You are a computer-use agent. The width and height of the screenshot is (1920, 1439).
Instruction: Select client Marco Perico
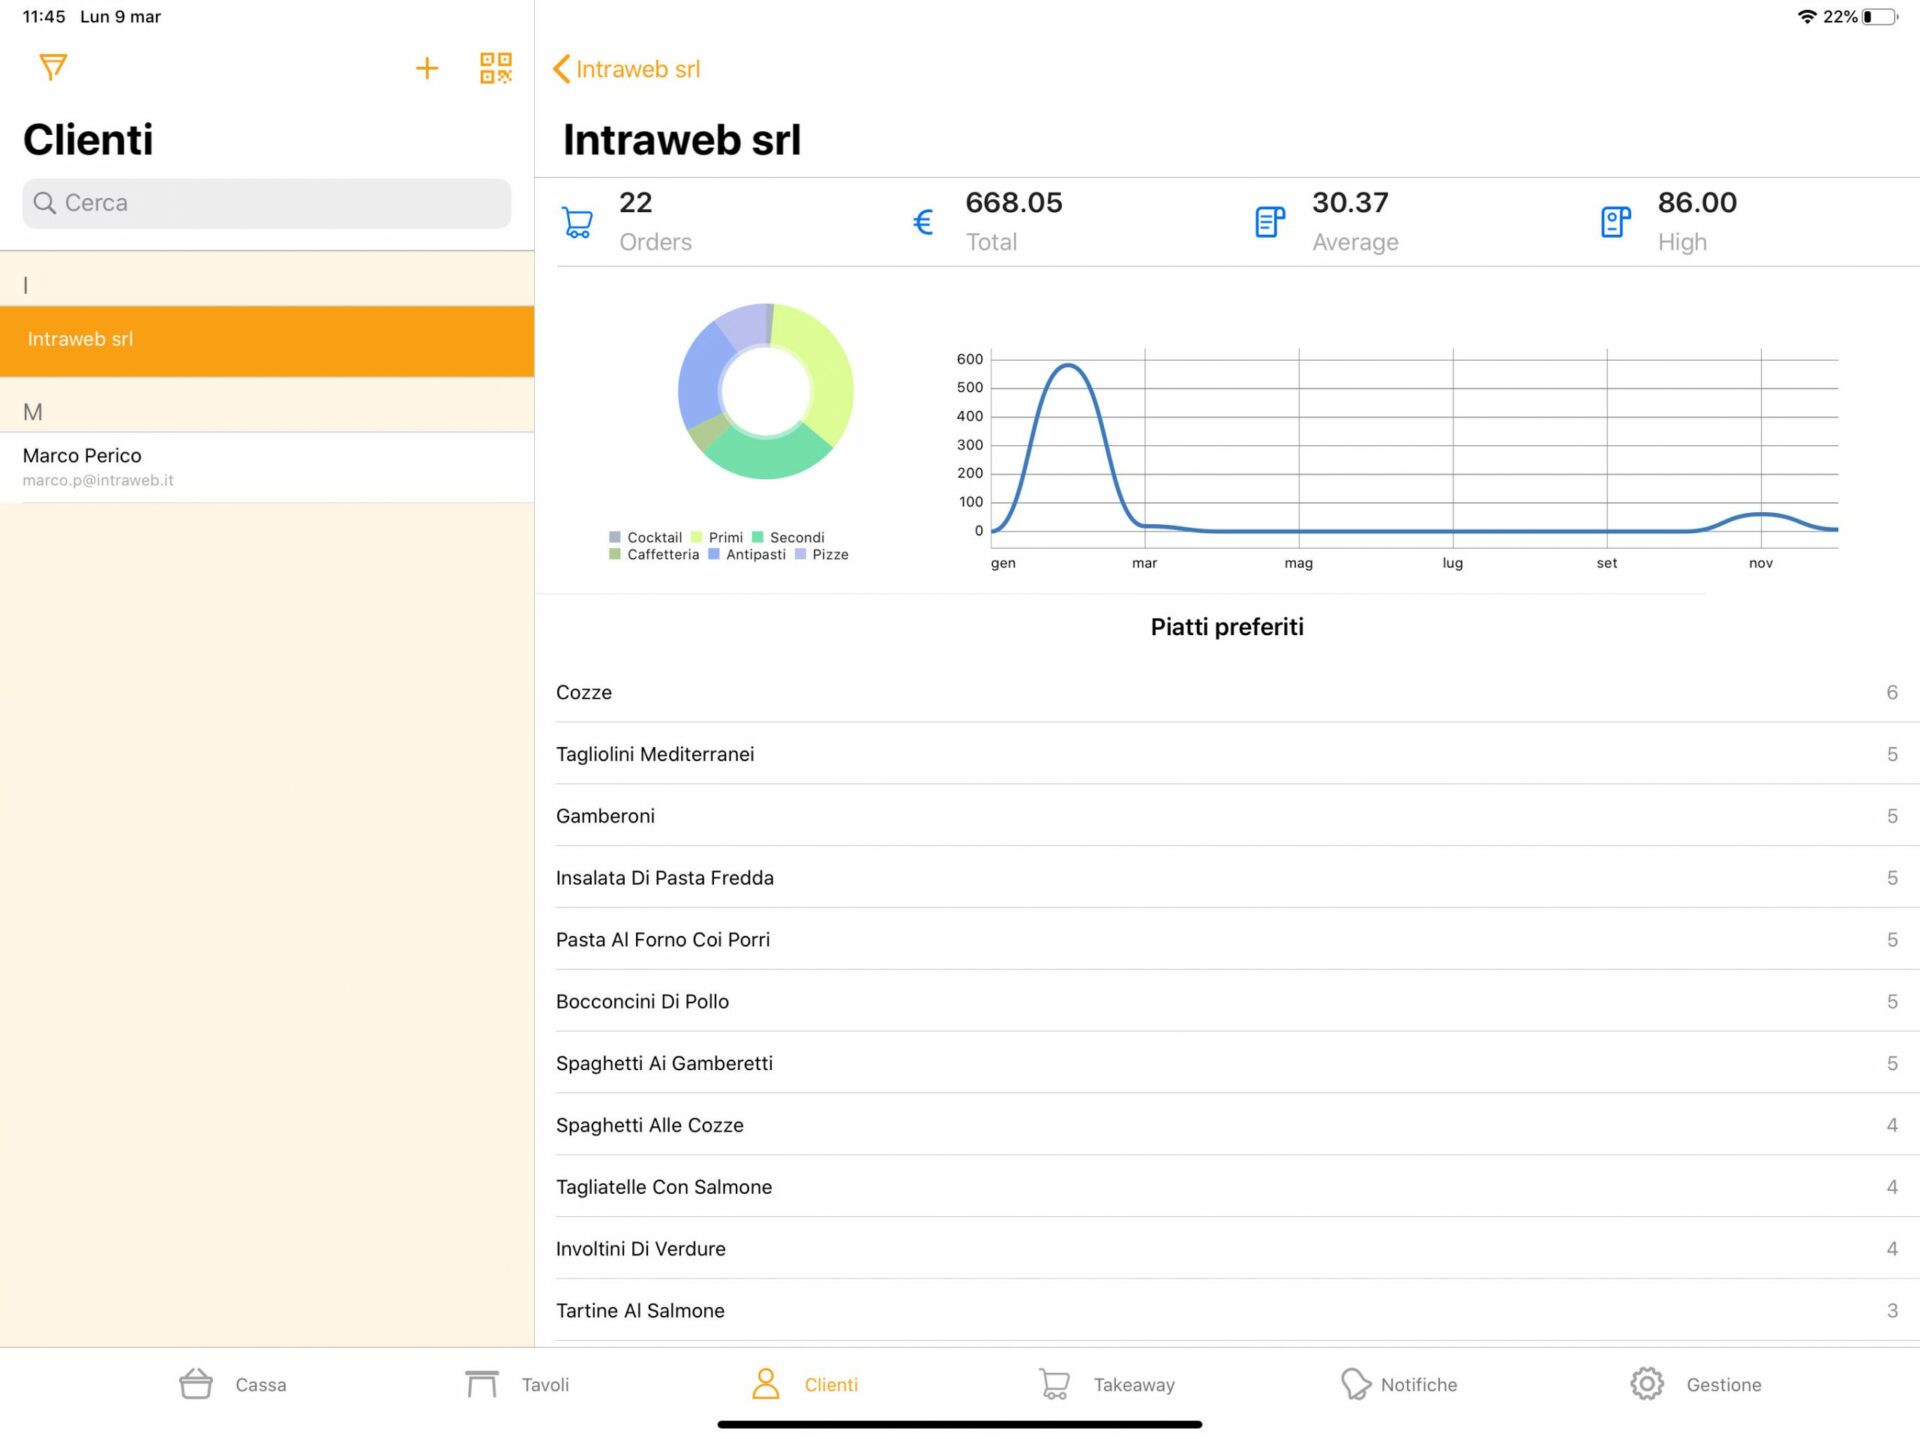(x=267, y=467)
